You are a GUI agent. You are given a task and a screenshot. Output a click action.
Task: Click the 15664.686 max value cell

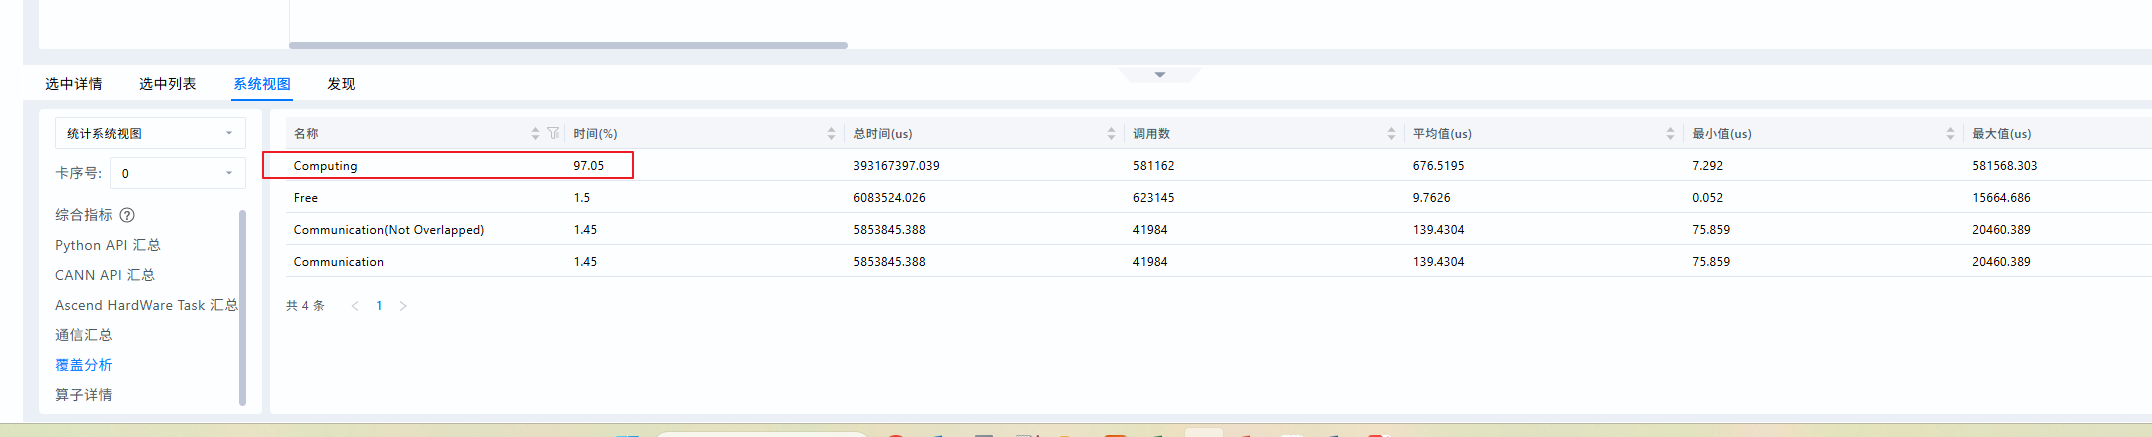2001,198
